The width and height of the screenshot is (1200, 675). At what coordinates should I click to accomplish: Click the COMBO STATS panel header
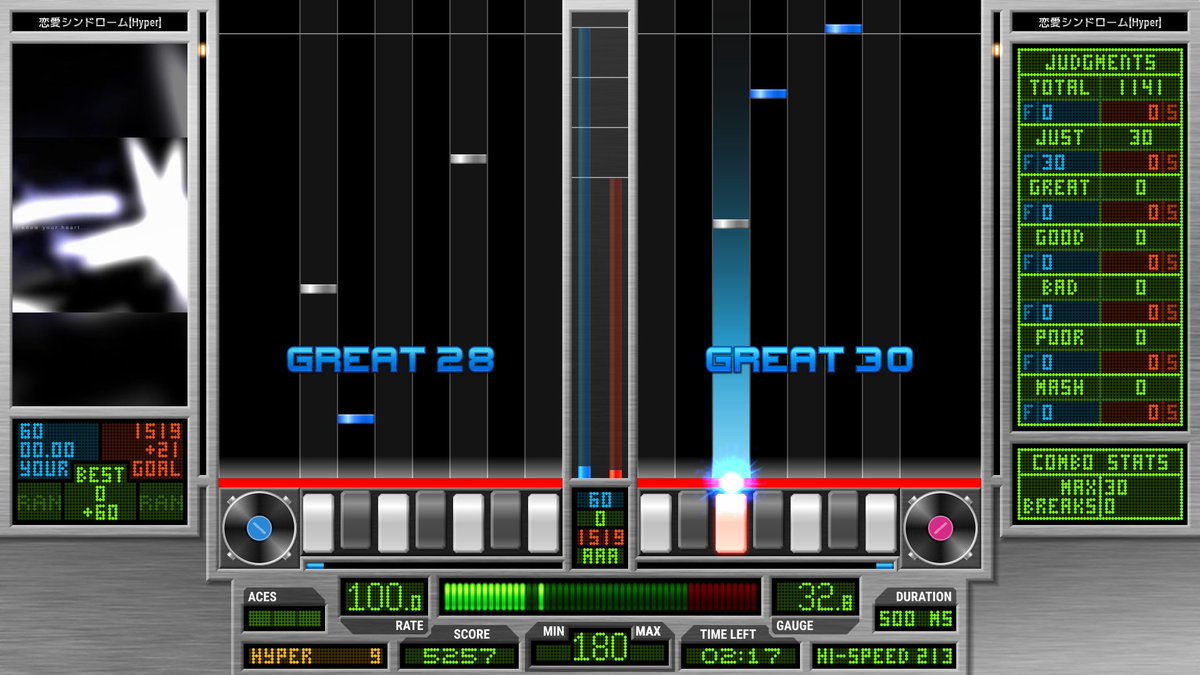tap(1099, 462)
